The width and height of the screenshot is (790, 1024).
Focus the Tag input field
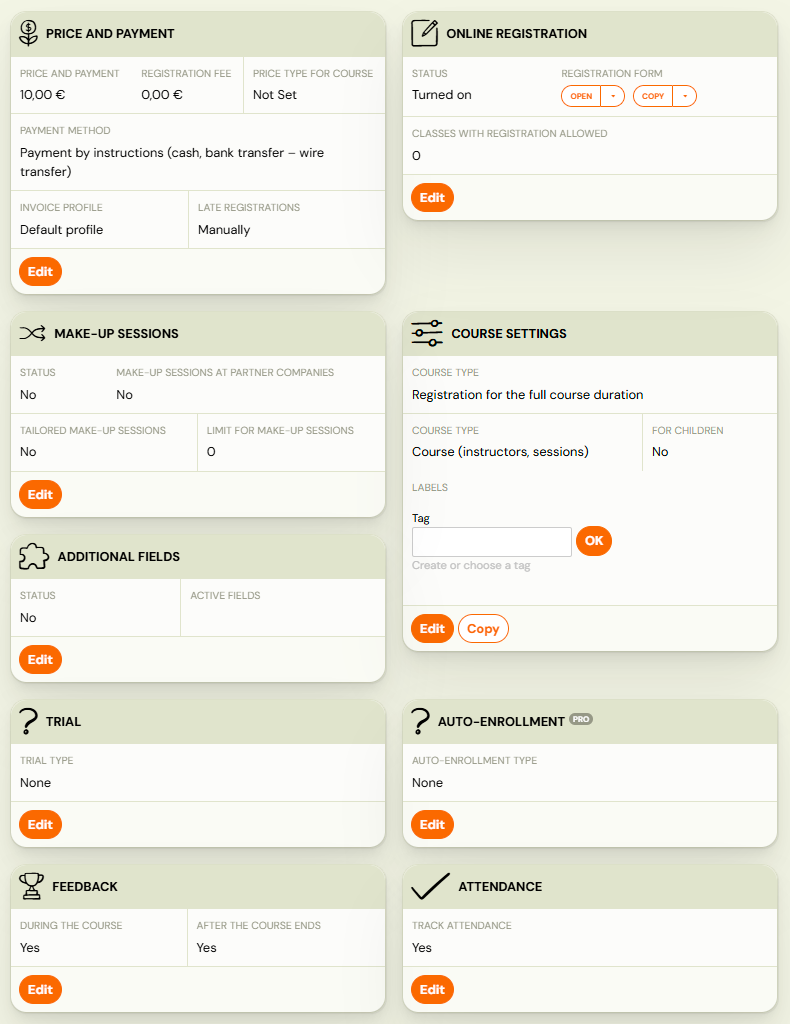click(492, 542)
